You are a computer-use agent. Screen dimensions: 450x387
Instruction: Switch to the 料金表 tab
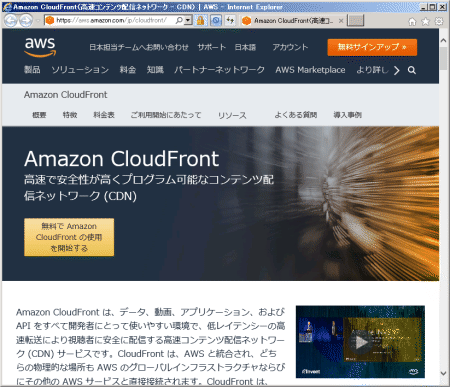pyautogui.click(x=104, y=115)
